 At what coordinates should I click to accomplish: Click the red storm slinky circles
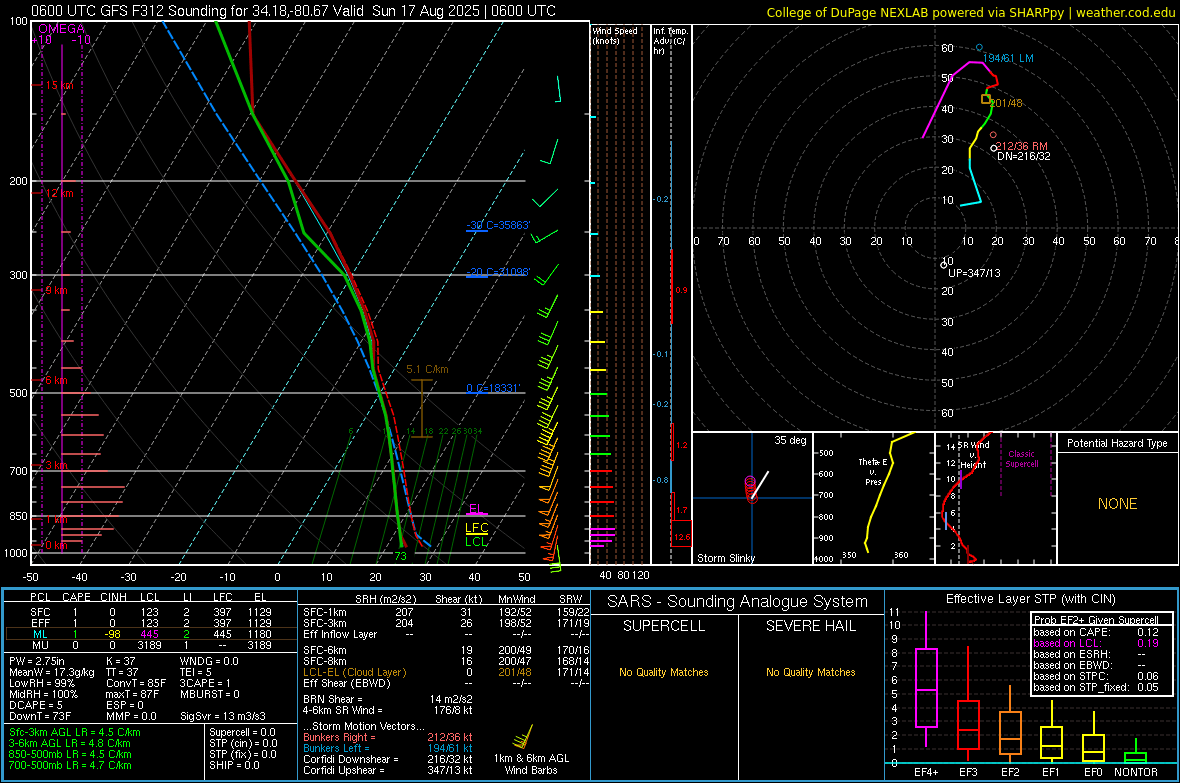pos(750,488)
